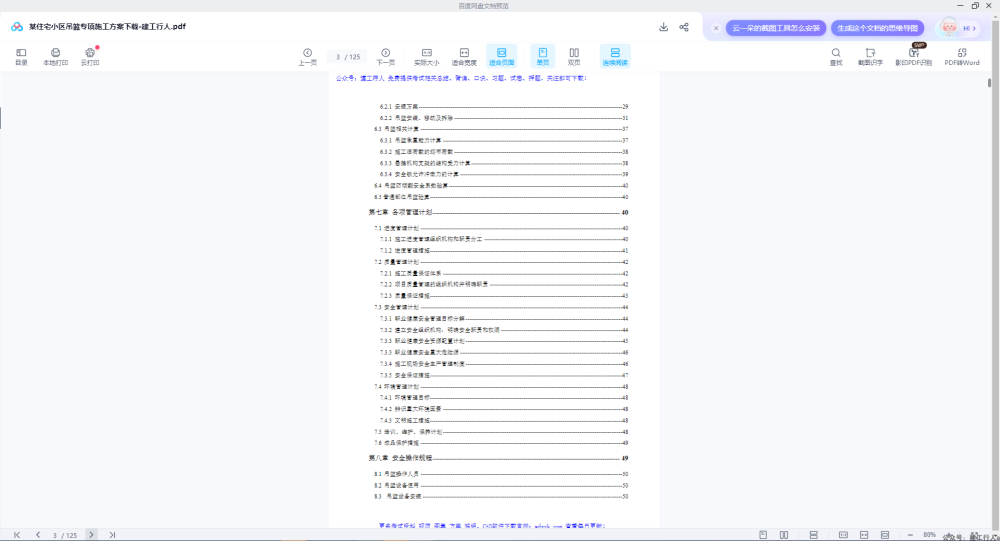Switch to 双页 double page layout
Viewport: 1000px width, 541px height.
click(574, 57)
